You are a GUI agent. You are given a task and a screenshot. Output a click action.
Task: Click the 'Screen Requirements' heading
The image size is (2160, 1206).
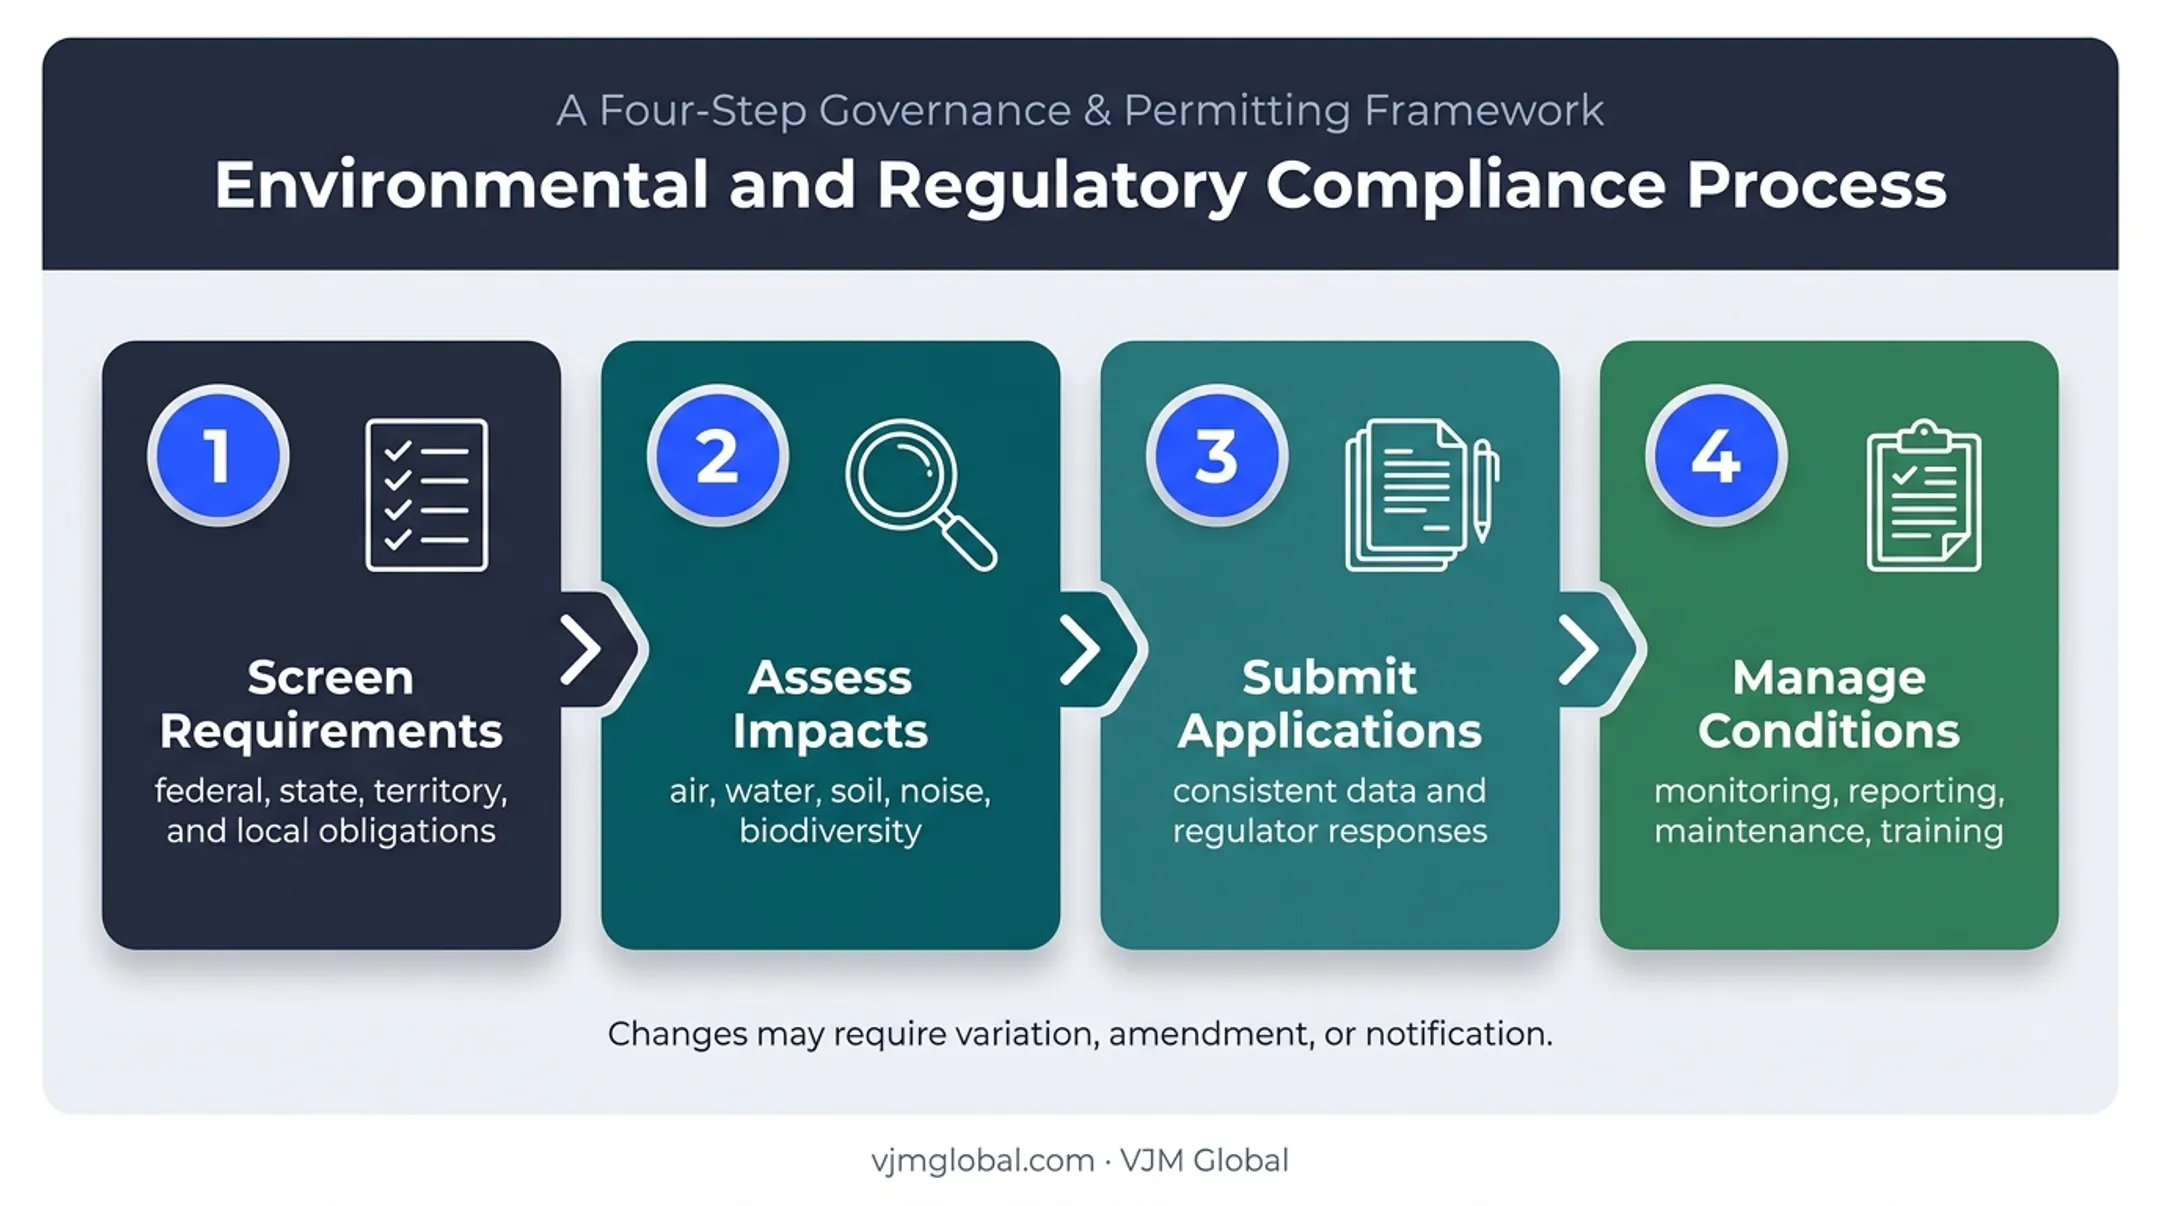331,704
